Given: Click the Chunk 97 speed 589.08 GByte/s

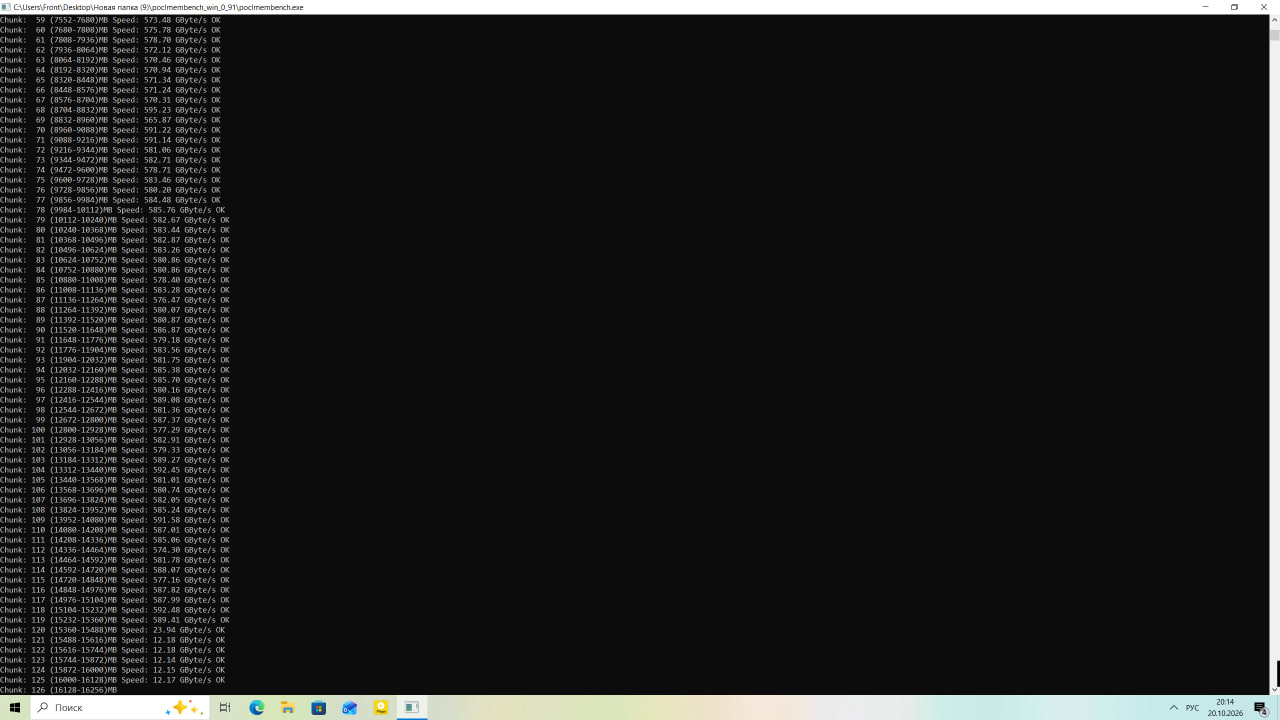Looking at the screenshot, I should click(x=184, y=400).
